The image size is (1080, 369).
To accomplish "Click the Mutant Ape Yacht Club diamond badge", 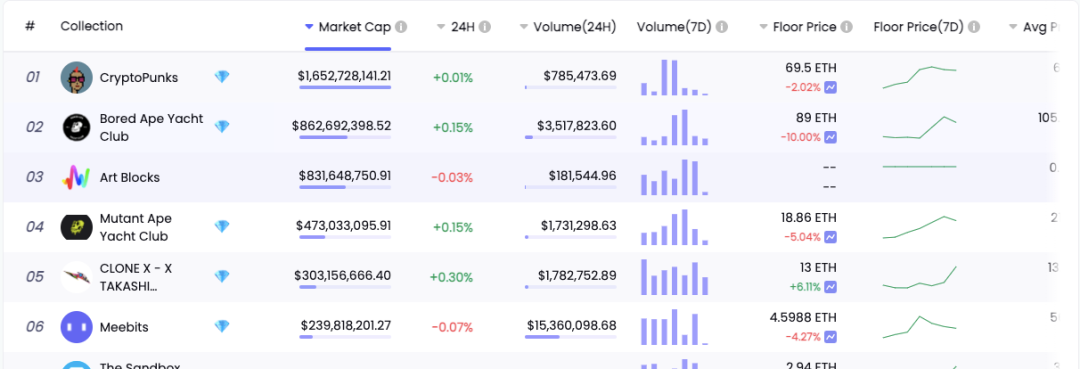I will click(222, 226).
